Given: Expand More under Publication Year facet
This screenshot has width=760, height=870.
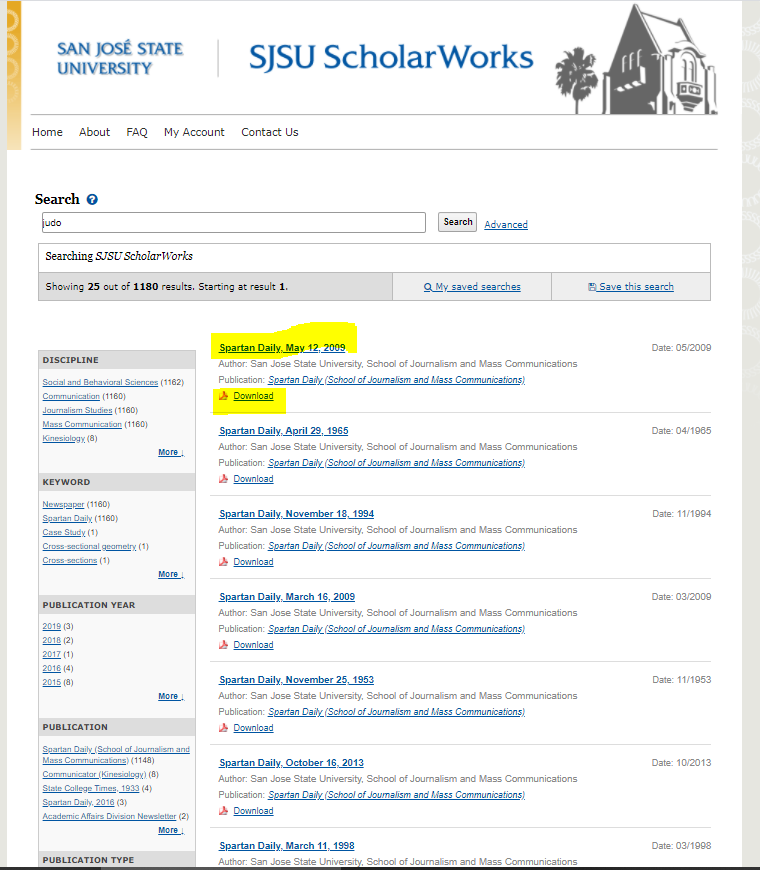Looking at the screenshot, I should click(170, 696).
